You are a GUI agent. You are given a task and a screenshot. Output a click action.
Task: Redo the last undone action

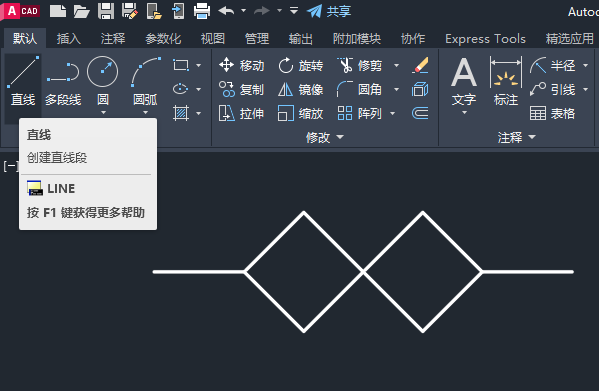(x=262, y=11)
